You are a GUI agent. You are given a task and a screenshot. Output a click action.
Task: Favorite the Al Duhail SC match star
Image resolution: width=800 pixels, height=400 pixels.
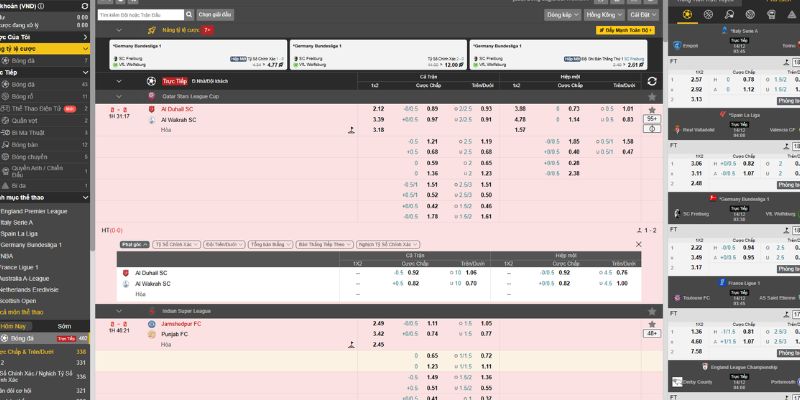tap(652, 108)
